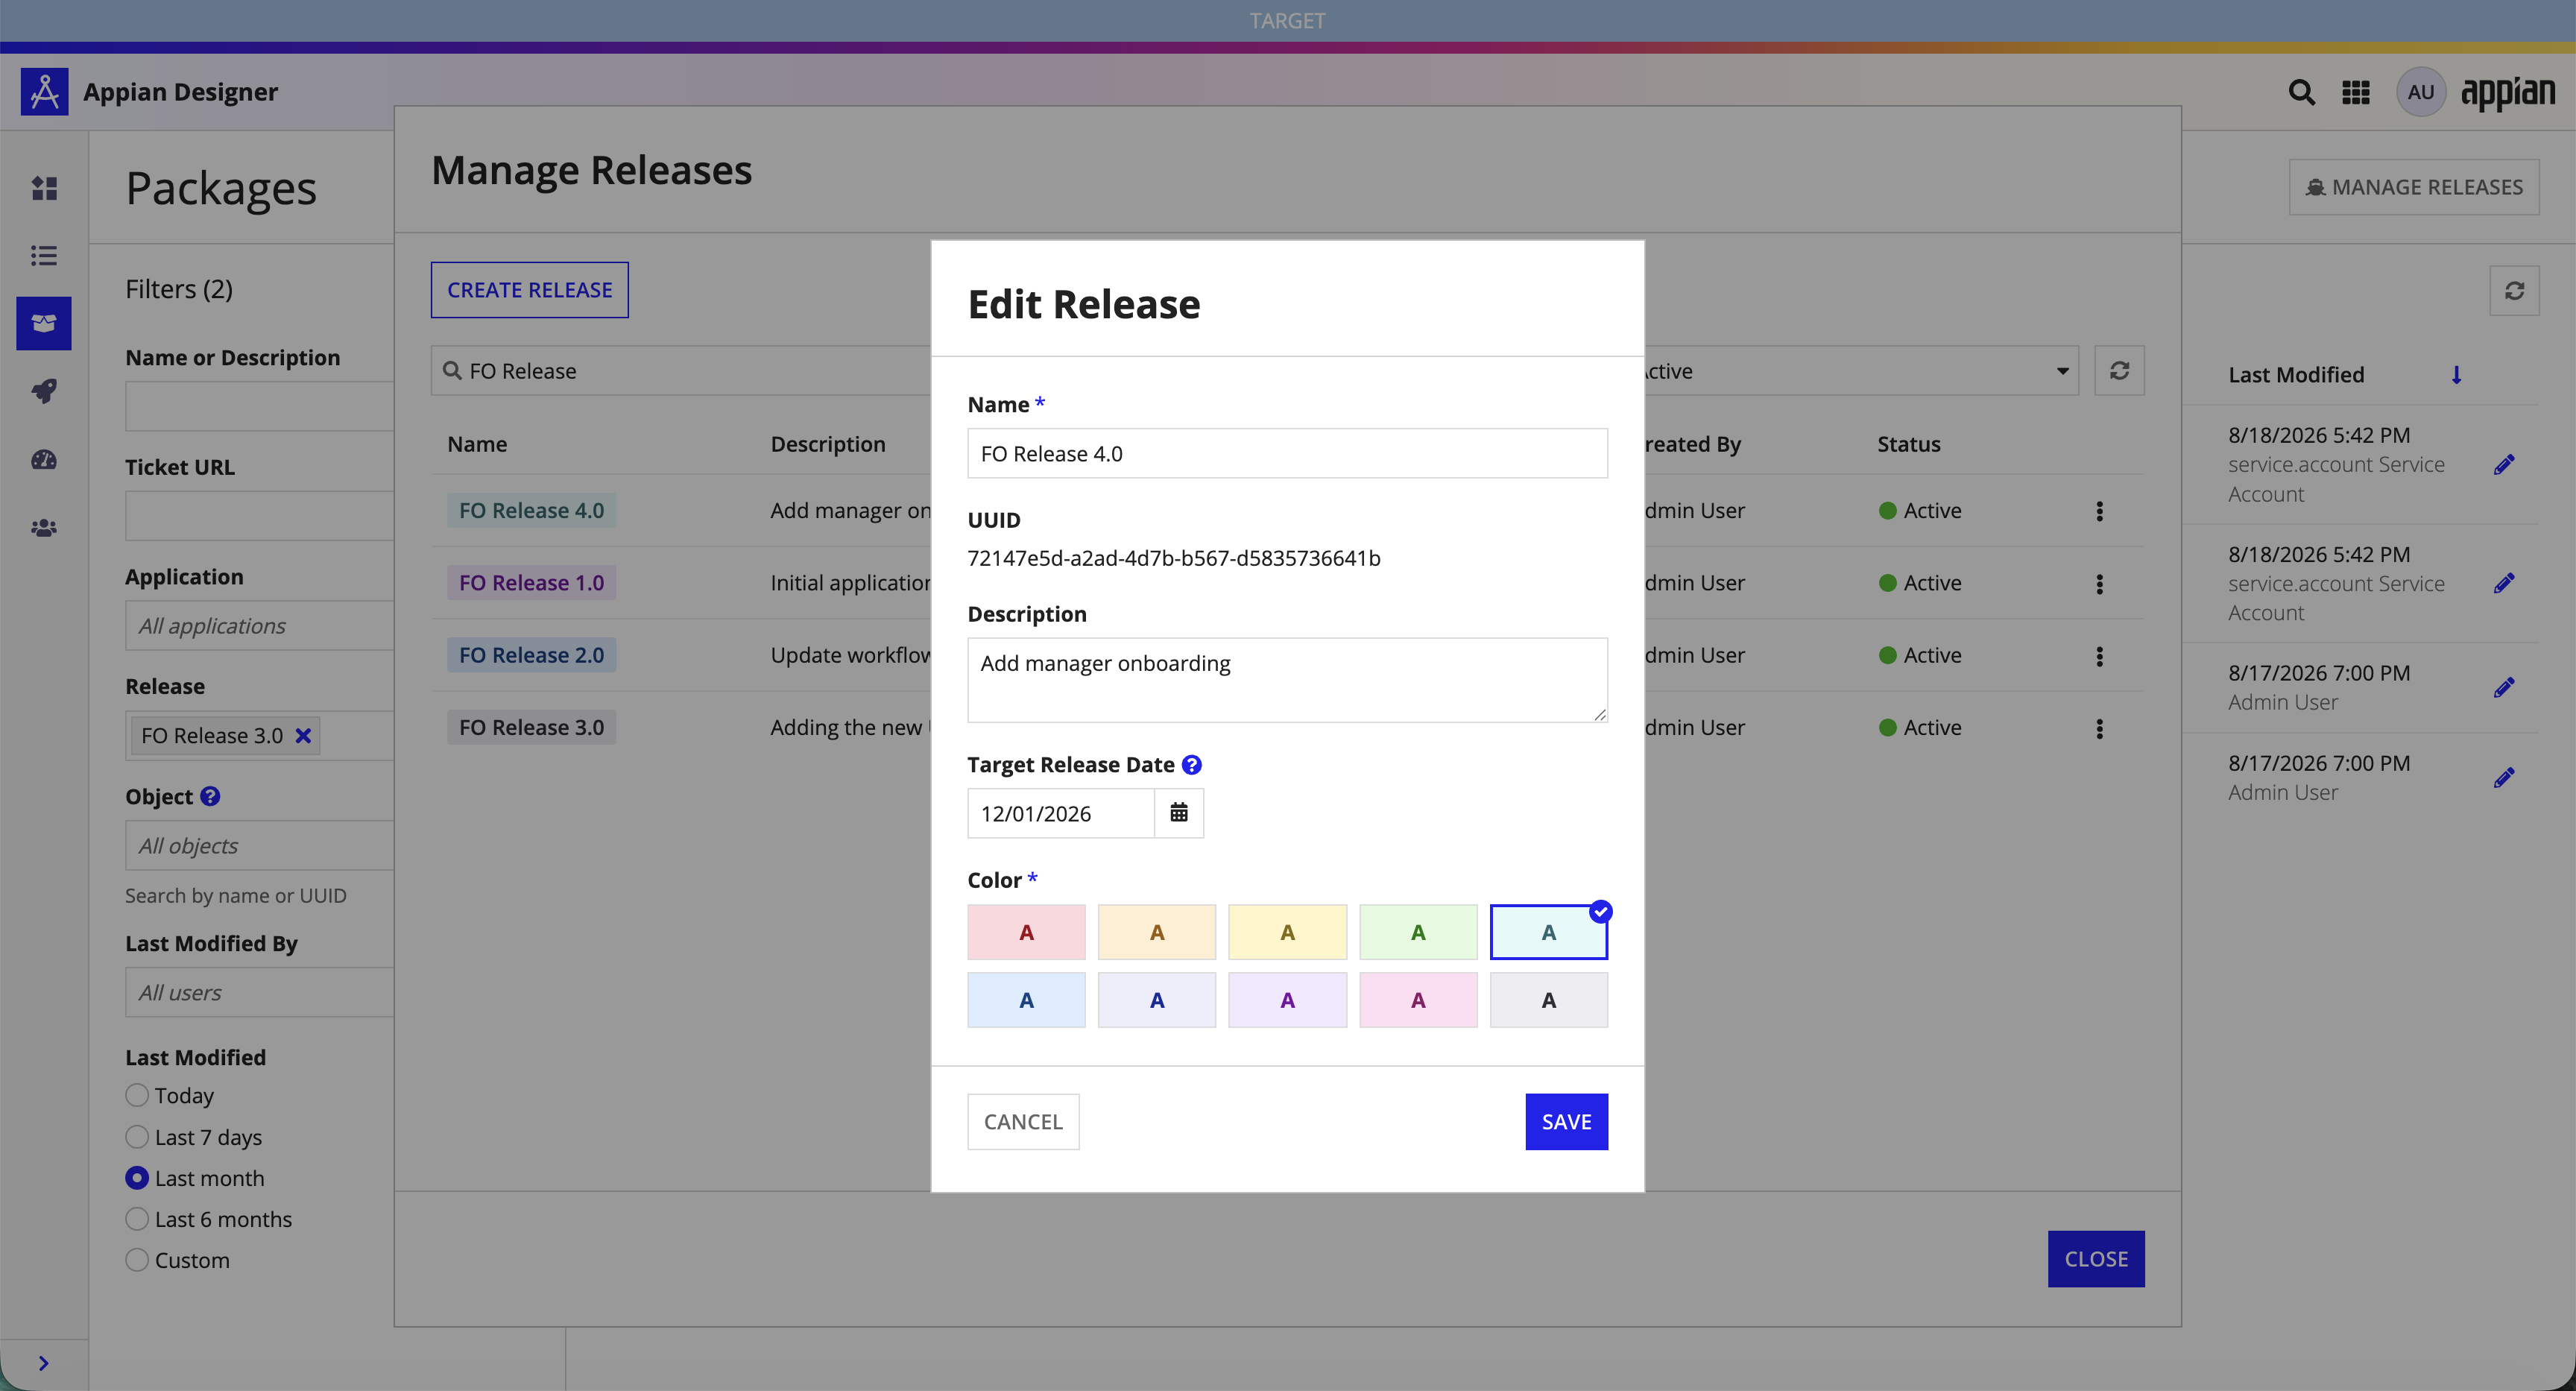This screenshot has width=2576, height=1391.
Task: Click the Target Release Date help icon
Action: pyautogui.click(x=1191, y=765)
